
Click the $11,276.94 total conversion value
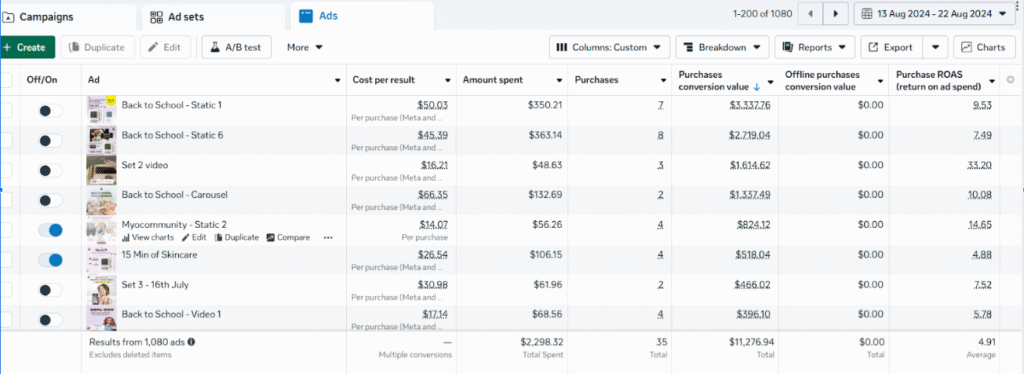pos(751,341)
